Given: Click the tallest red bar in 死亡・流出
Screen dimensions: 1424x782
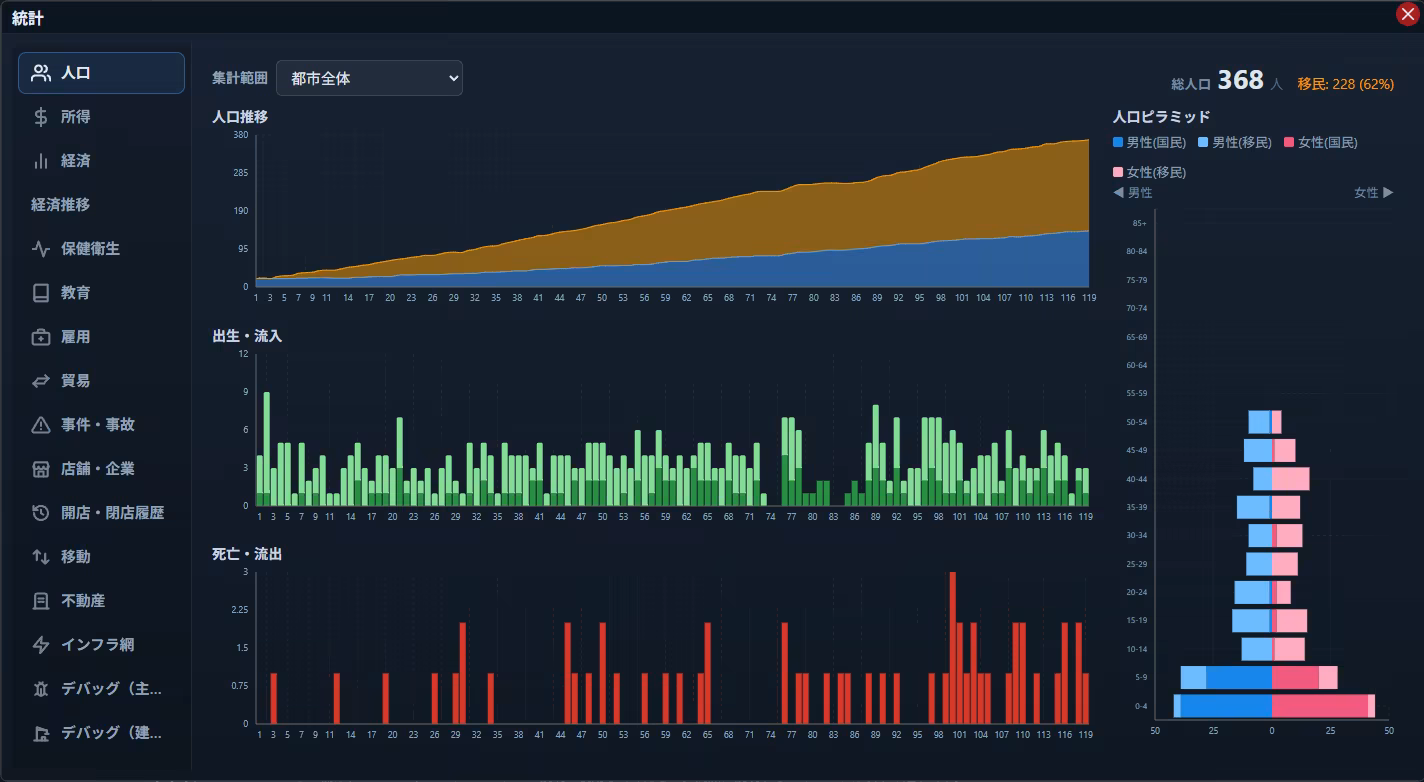Looking at the screenshot, I should 952,648.
